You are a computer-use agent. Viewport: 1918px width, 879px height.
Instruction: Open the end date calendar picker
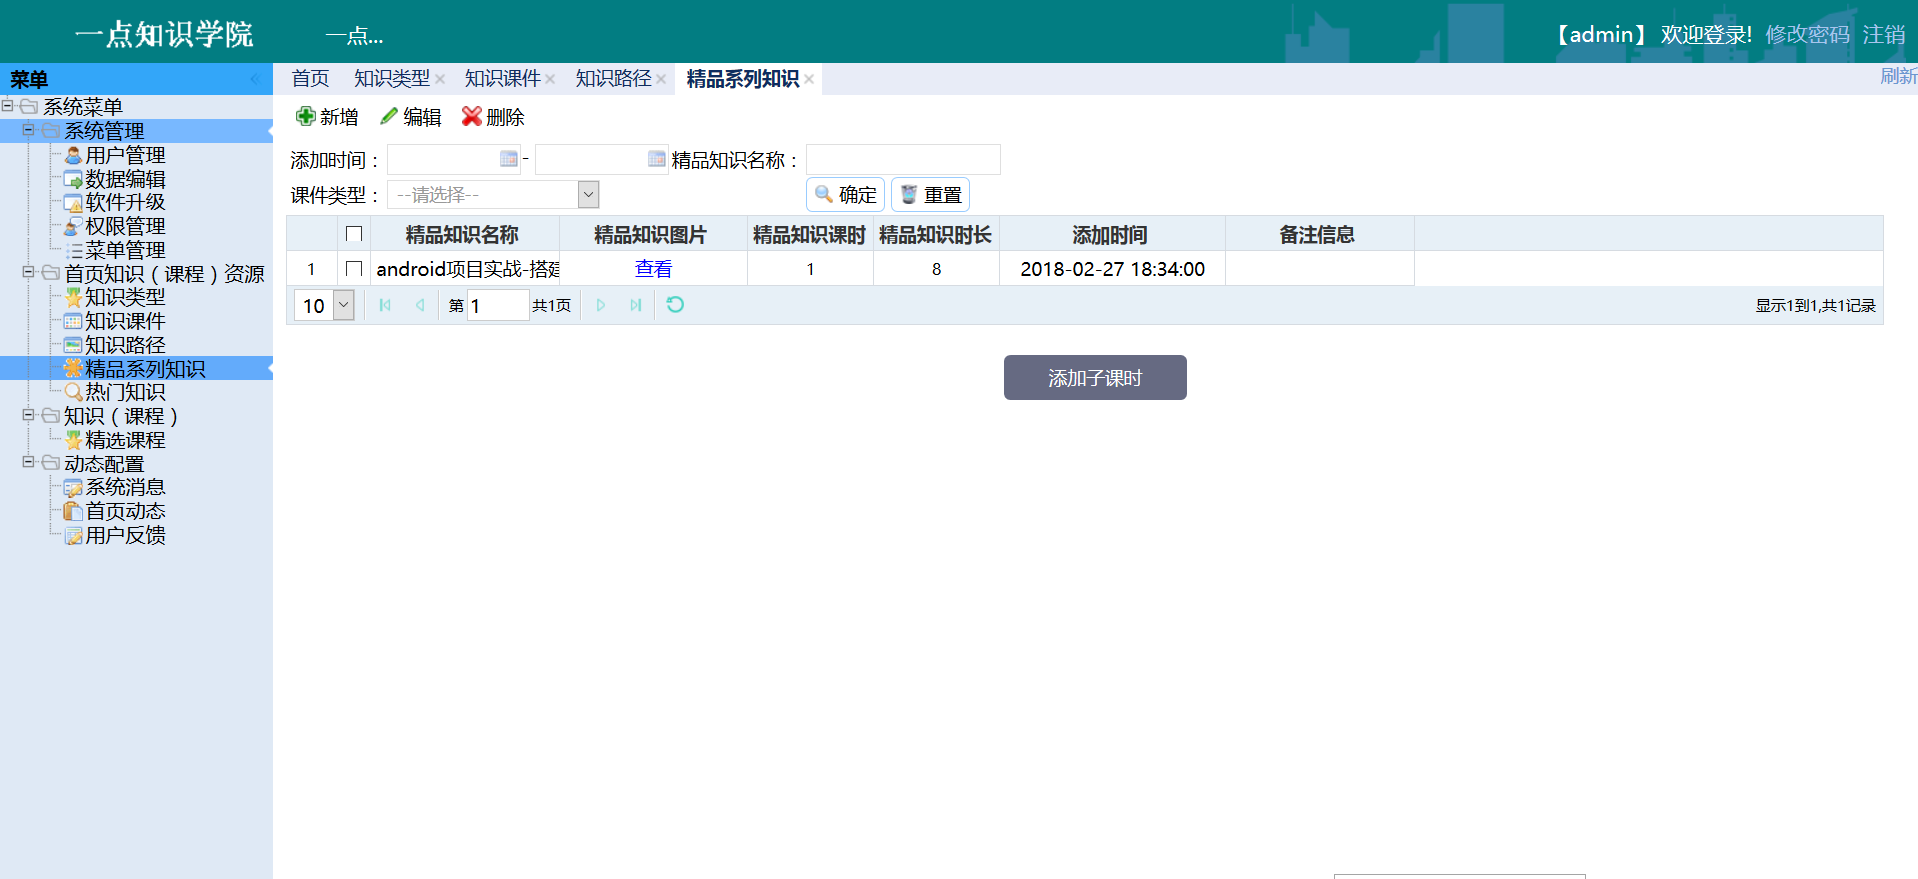tap(656, 159)
